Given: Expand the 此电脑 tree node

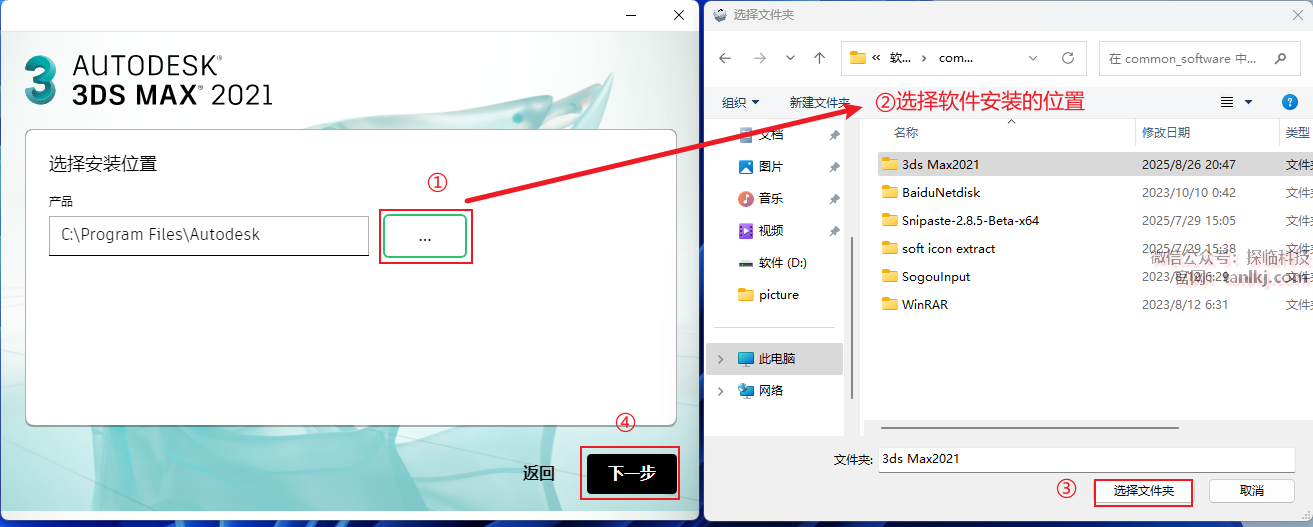Looking at the screenshot, I should tap(720, 358).
